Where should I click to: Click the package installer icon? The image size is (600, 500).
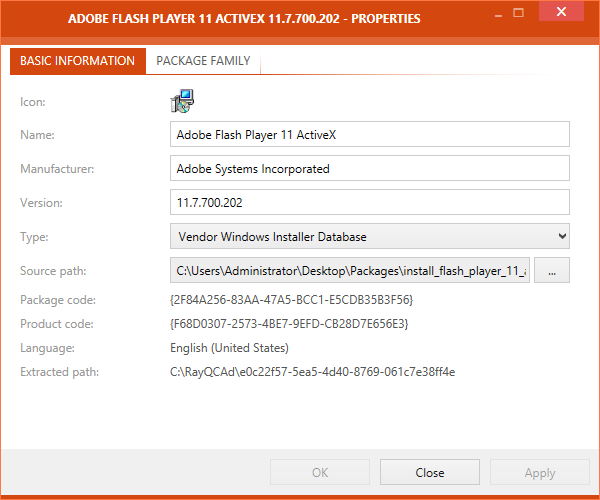(x=182, y=100)
